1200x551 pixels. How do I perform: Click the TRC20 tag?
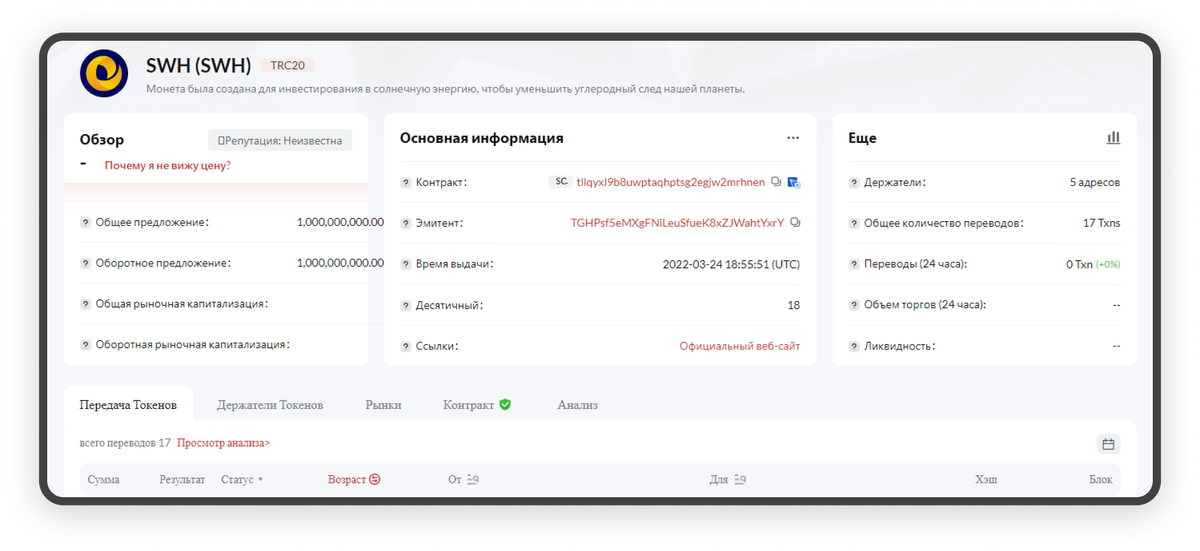click(x=288, y=66)
